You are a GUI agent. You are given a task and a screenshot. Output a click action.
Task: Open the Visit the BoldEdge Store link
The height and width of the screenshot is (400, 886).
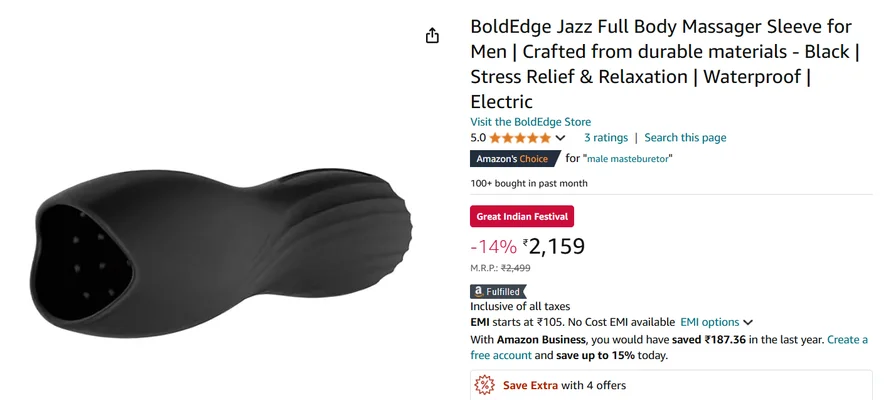(531, 121)
